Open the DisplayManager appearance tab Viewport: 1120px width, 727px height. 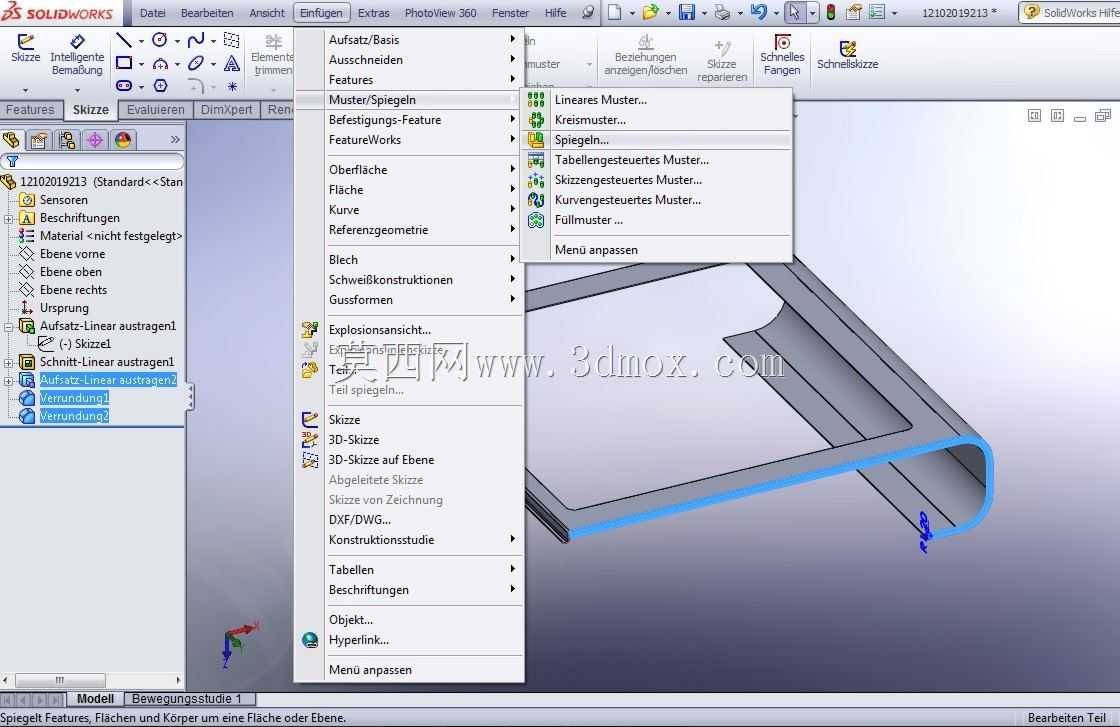click(x=123, y=140)
